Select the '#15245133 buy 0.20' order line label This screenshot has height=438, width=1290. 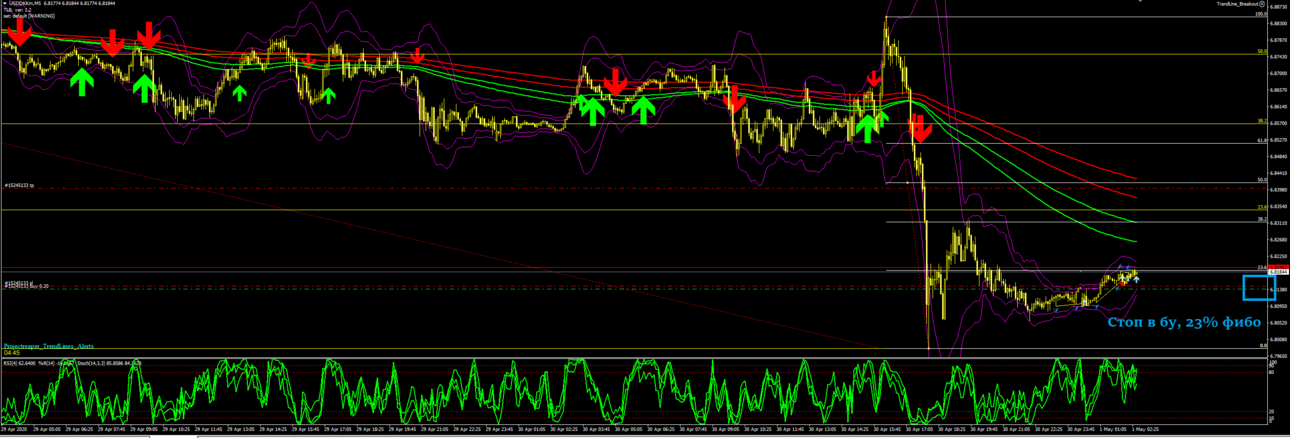pyautogui.click(x=27, y=287)
